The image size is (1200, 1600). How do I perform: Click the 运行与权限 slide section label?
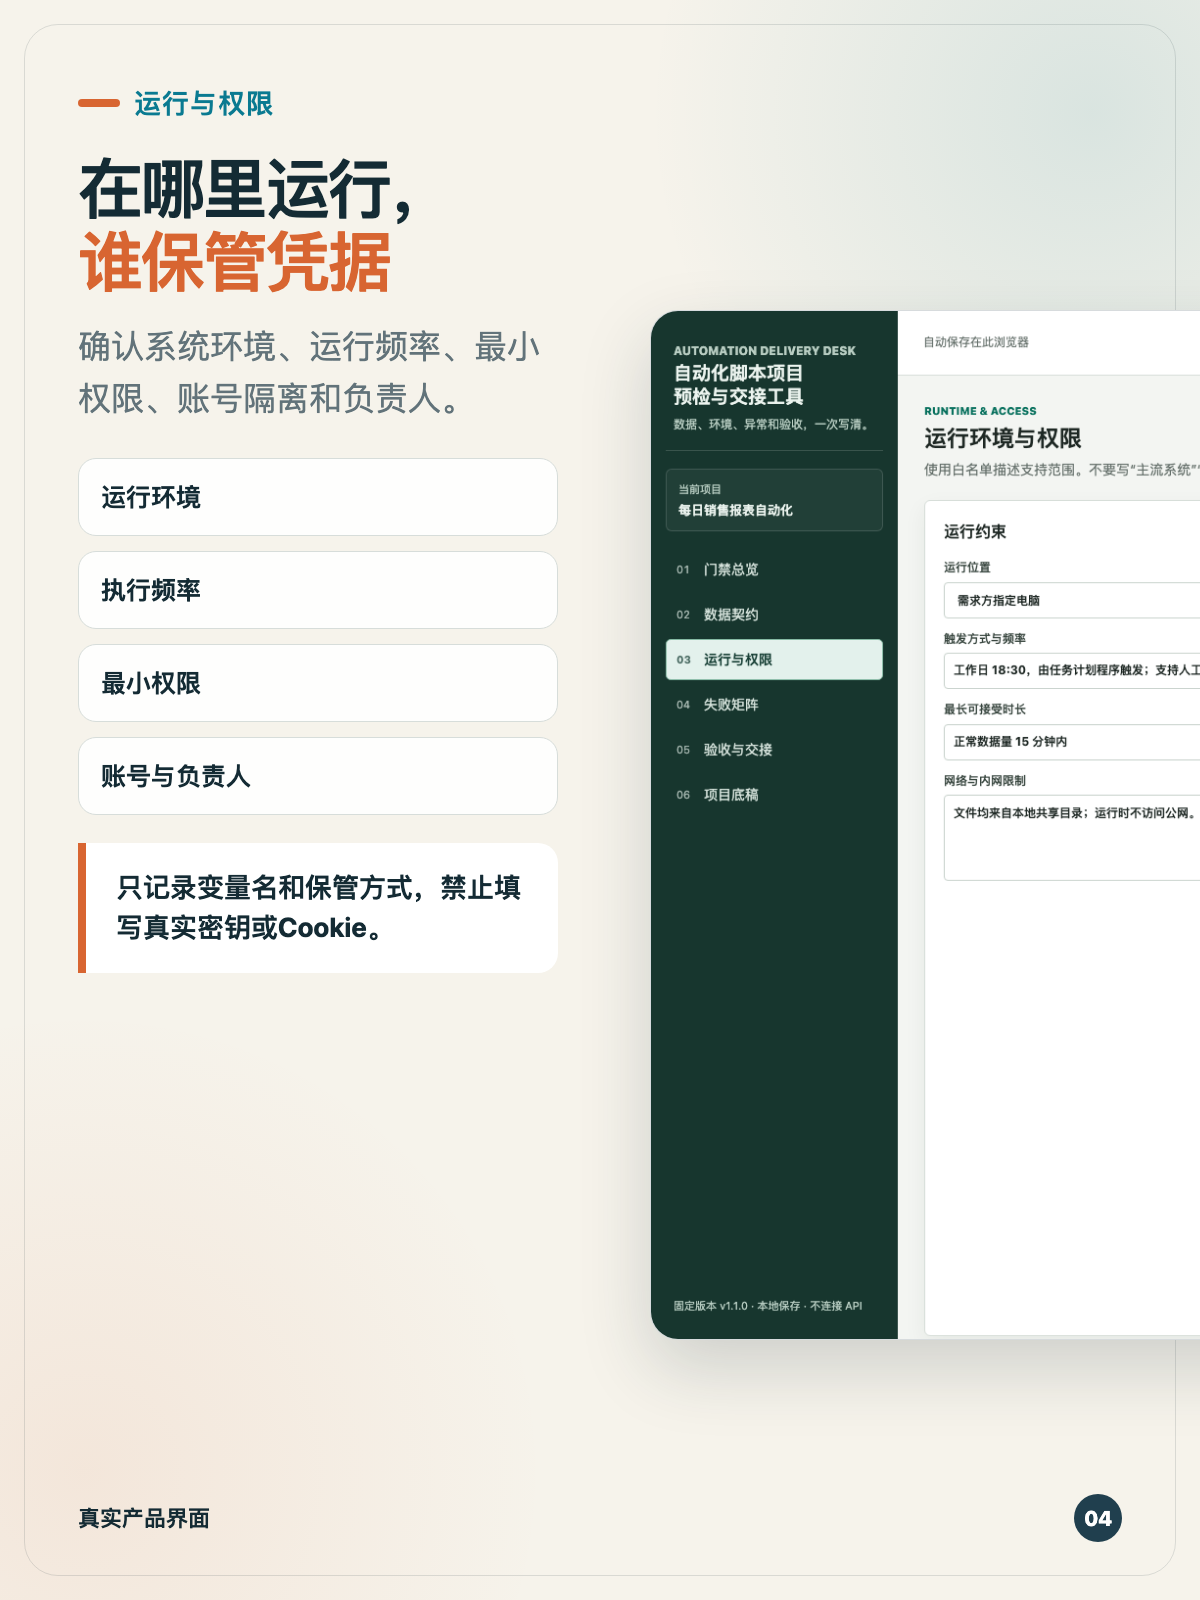[204, 103]
